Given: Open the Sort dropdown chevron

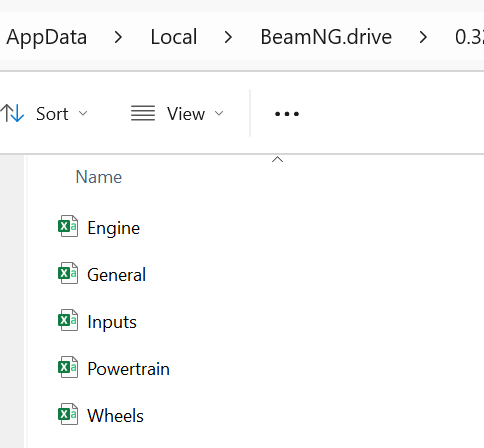Looking at the screenshot, I should [x=83, y=113].
